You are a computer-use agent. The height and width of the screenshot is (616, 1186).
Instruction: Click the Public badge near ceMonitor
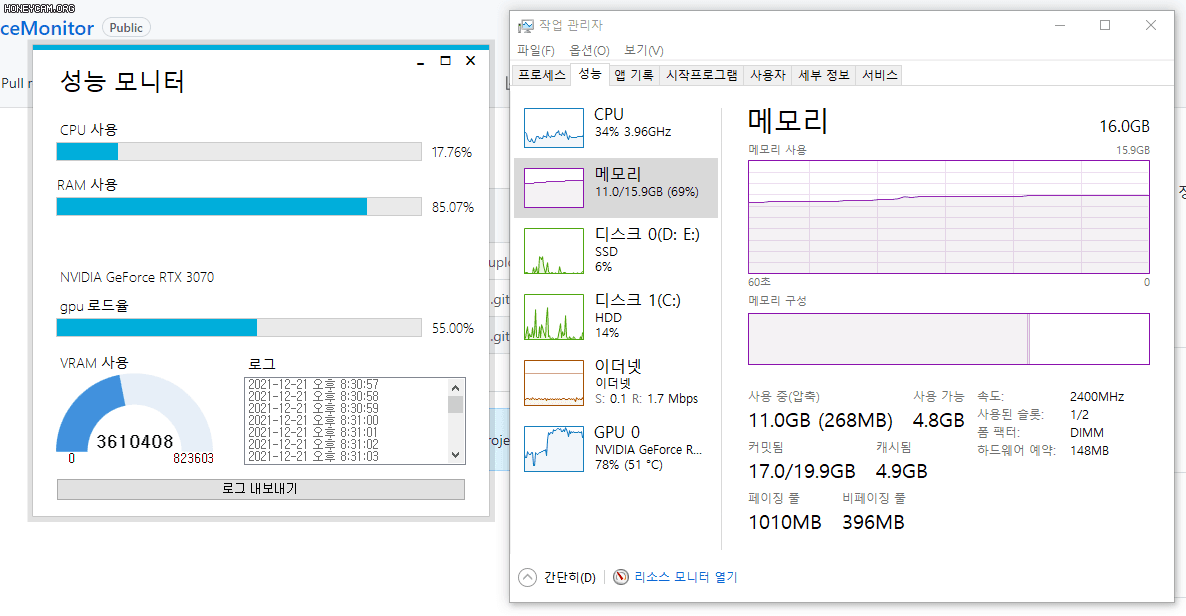tap(126, 28)
